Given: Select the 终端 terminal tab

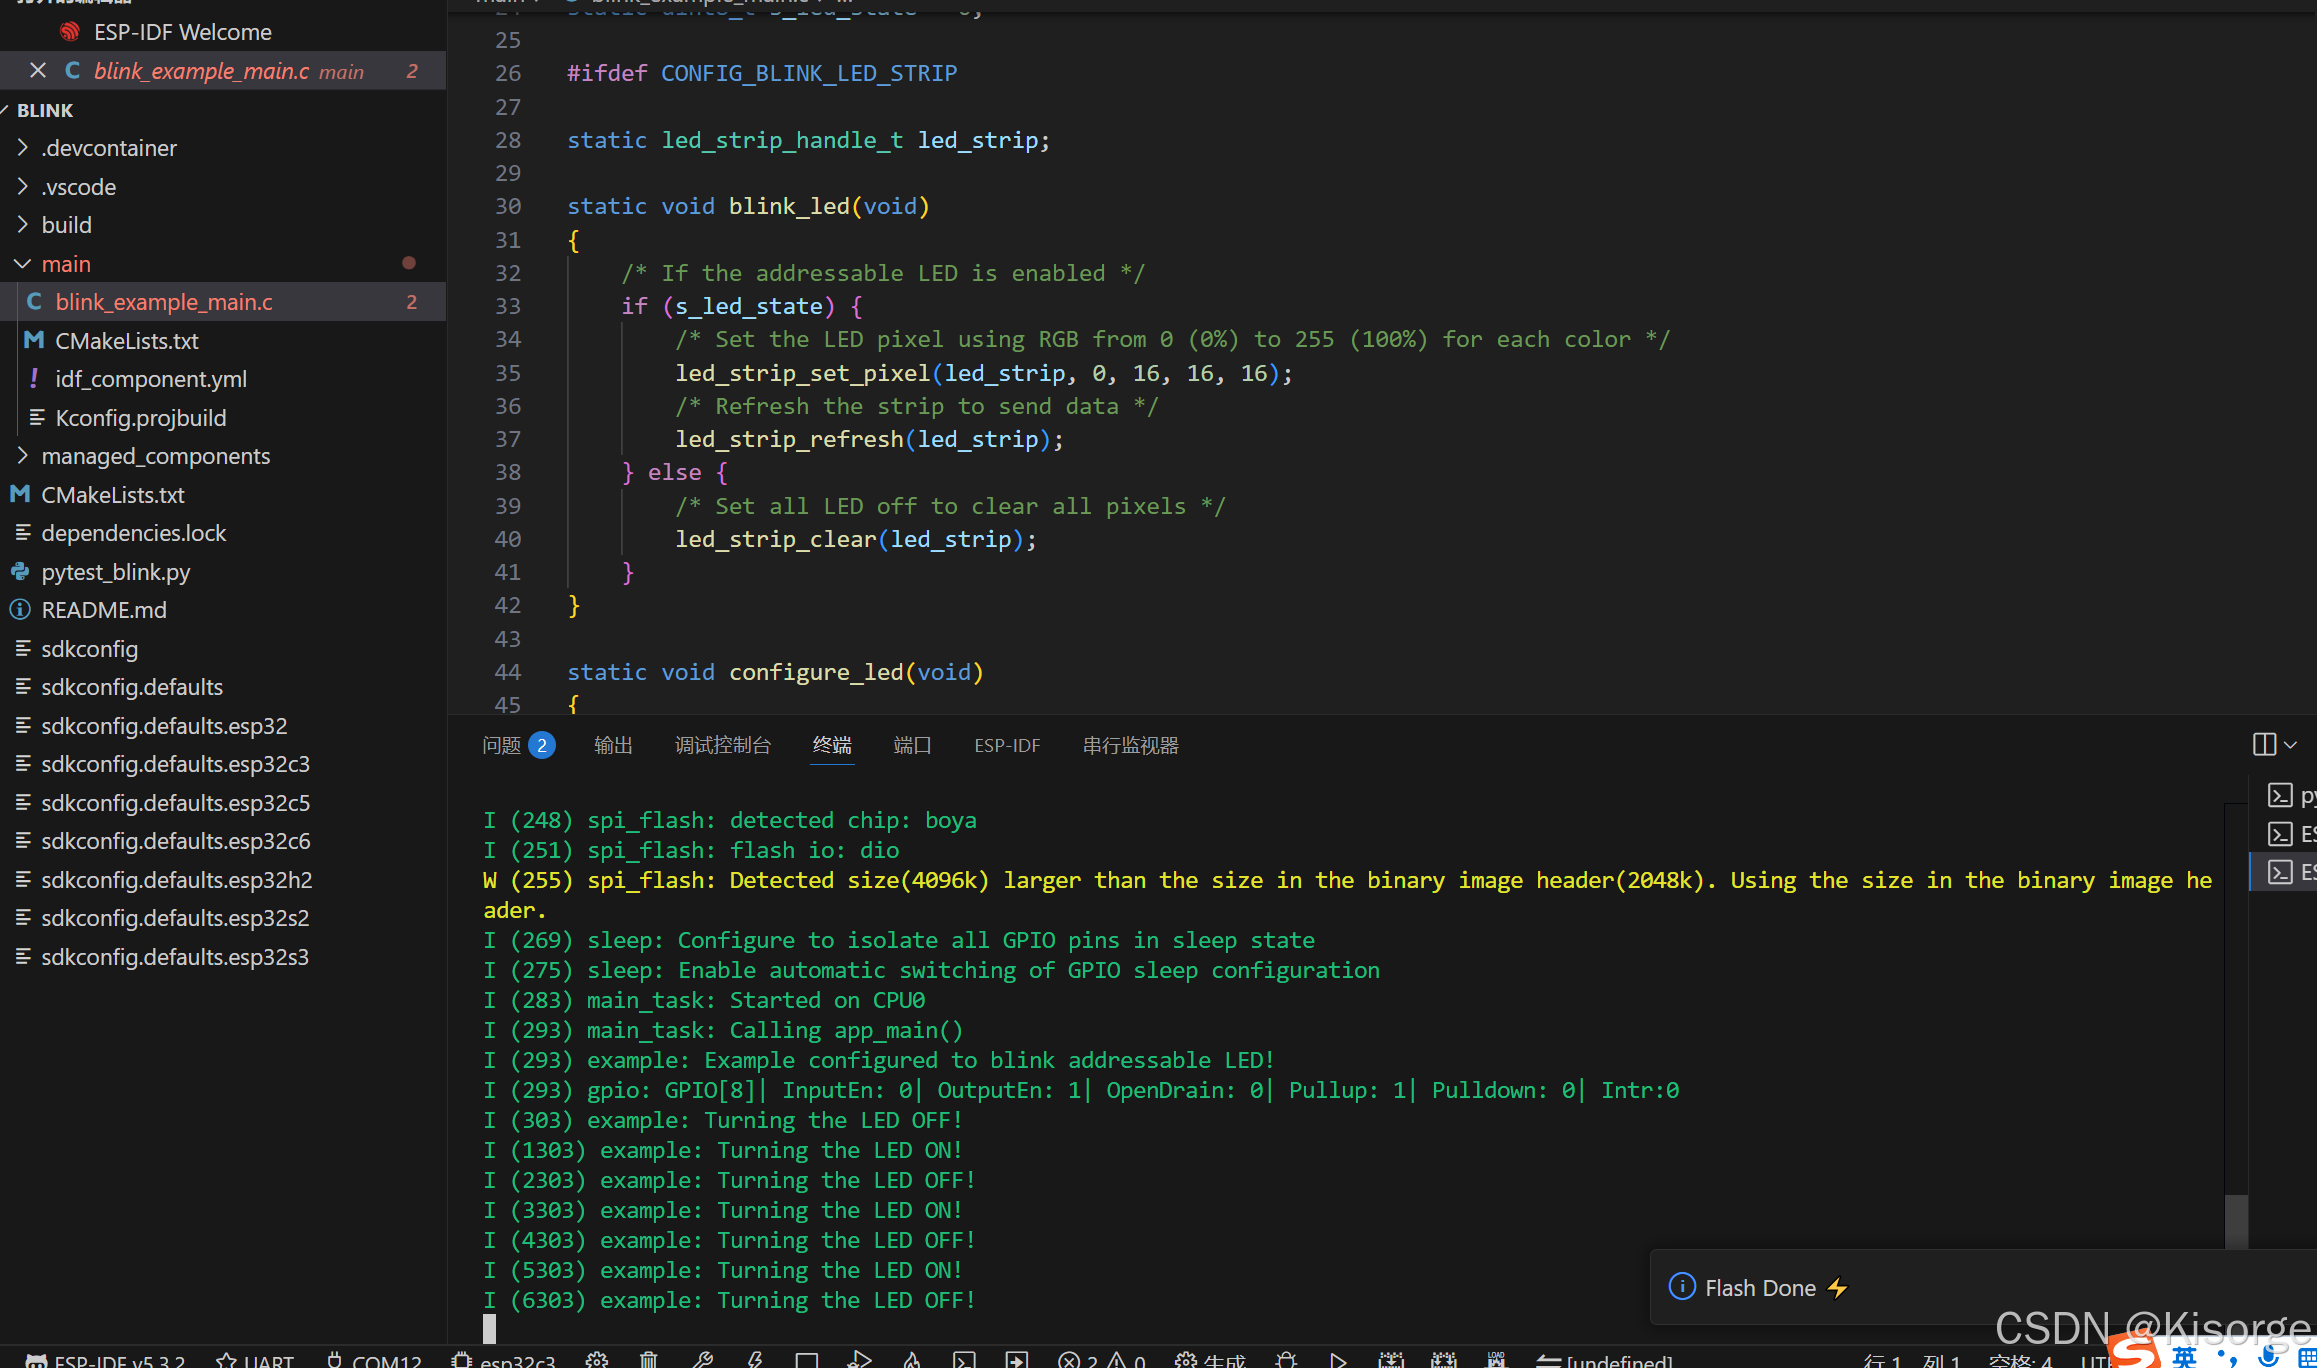Looking at the screenshot, I should (x=832, y=746).
